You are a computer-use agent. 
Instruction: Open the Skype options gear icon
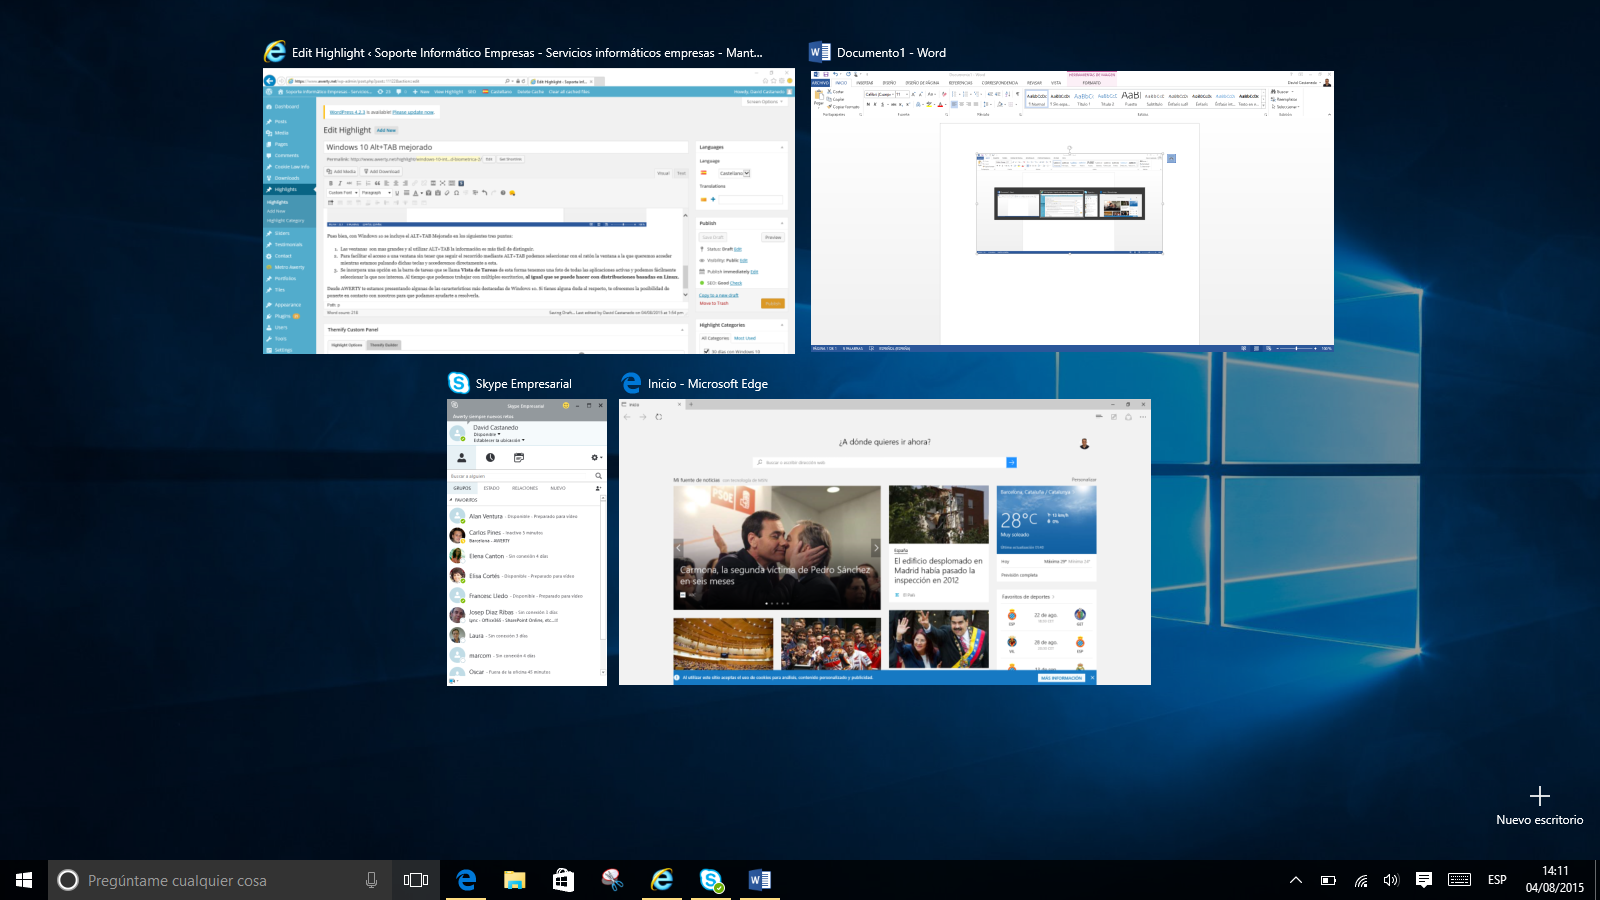coord(594,457)
